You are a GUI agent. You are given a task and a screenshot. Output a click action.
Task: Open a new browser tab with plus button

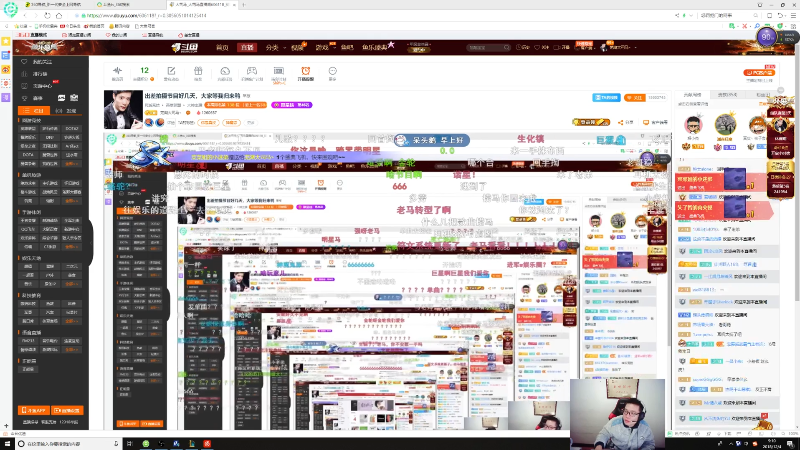(244, 4)
